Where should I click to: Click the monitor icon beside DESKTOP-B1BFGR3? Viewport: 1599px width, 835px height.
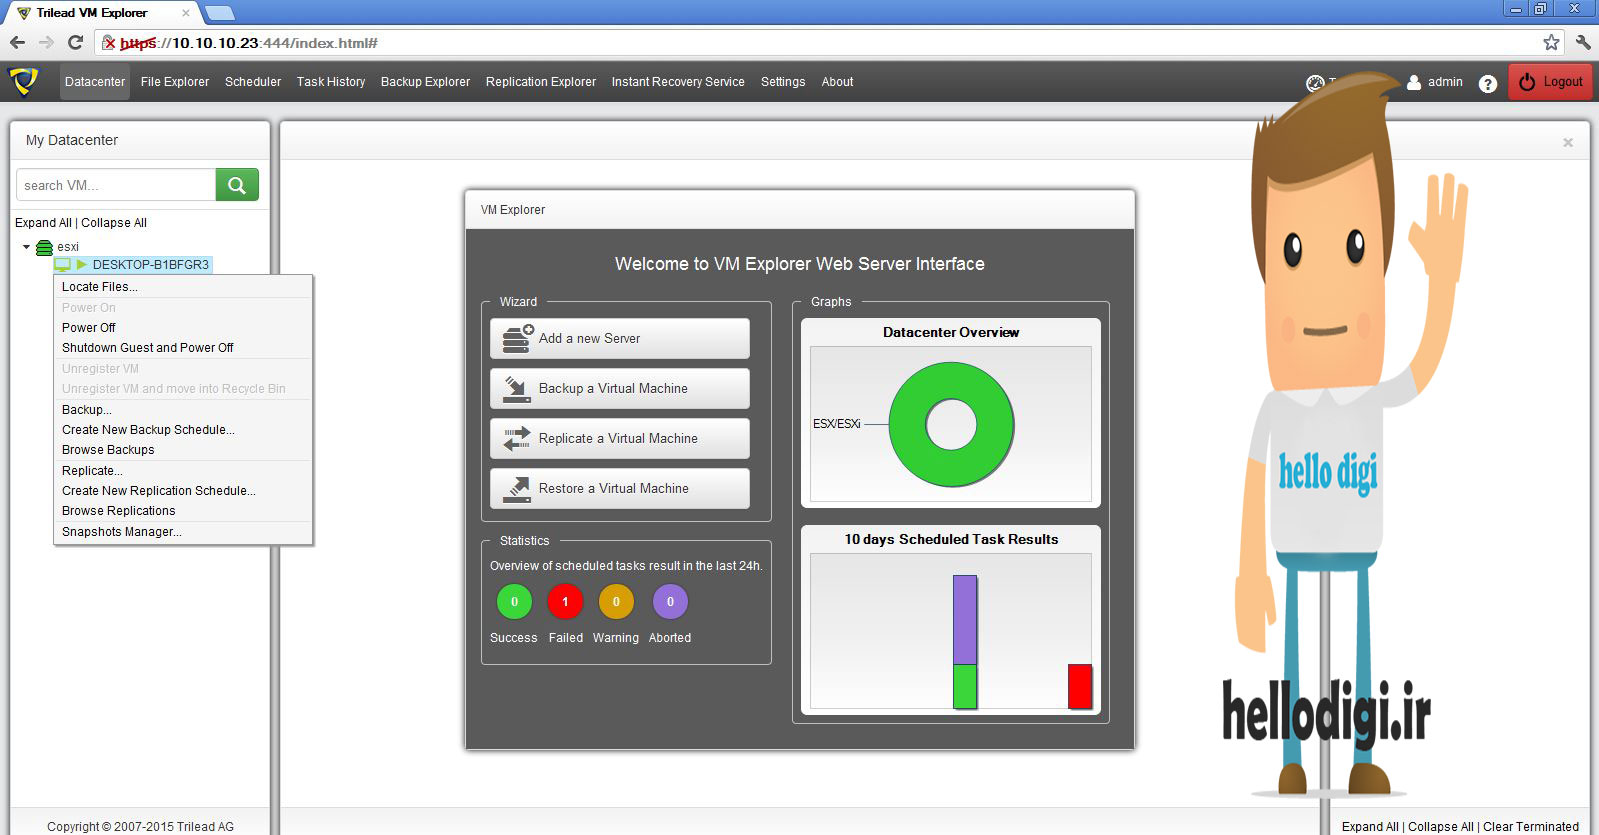(x=63, y=265)
